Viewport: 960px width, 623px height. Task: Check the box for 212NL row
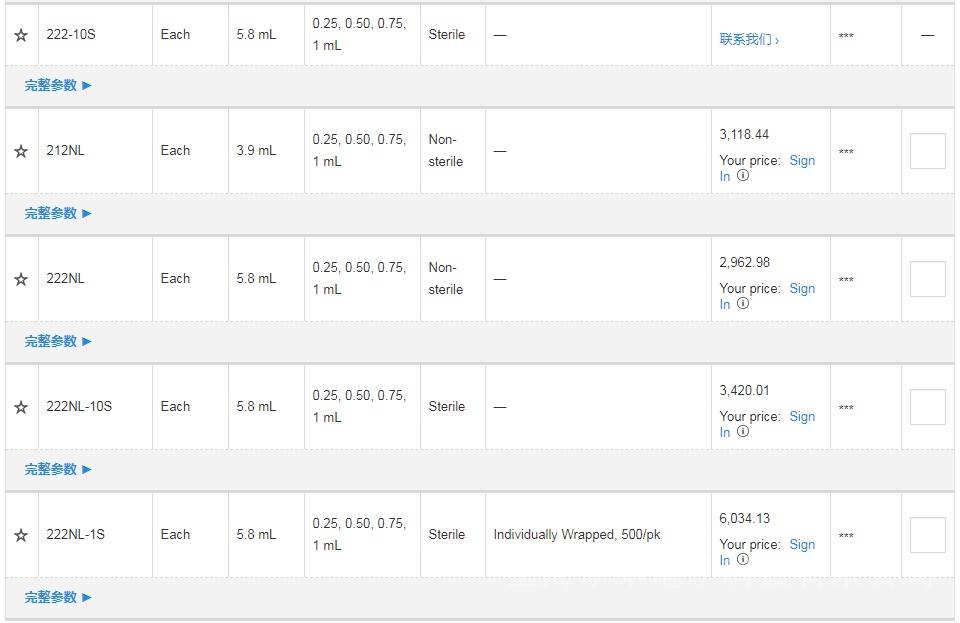(x=927, y=151)
